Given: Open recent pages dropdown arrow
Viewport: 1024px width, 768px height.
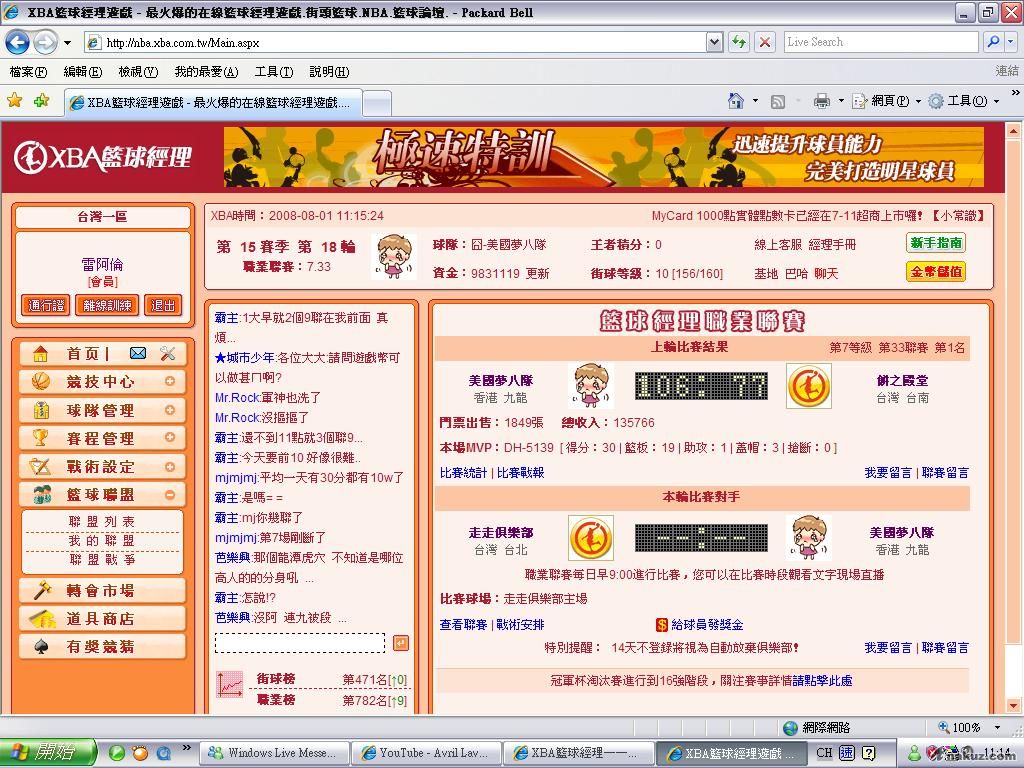Looking at the screenshot, I should (x=67, y=43).
